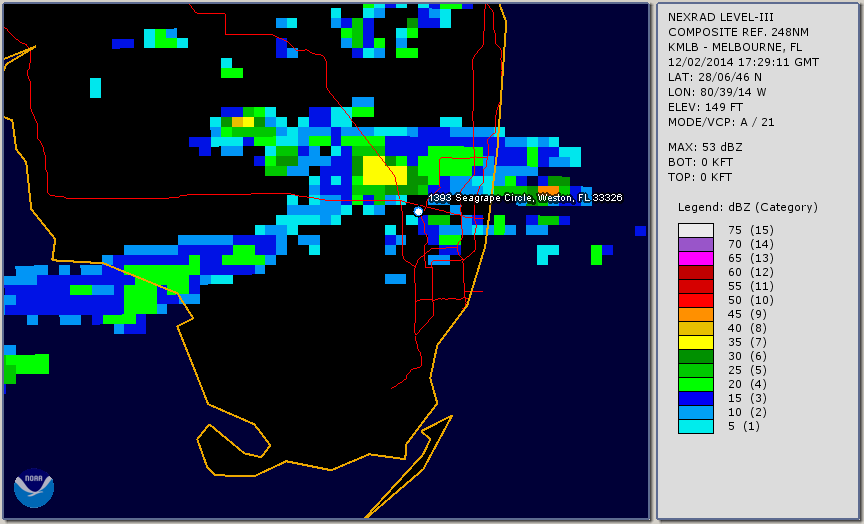864x524 pixels.
Task: Click the 12/02/2014 17:29:11 GMT timestamp
Action: [x=743, y=62]
